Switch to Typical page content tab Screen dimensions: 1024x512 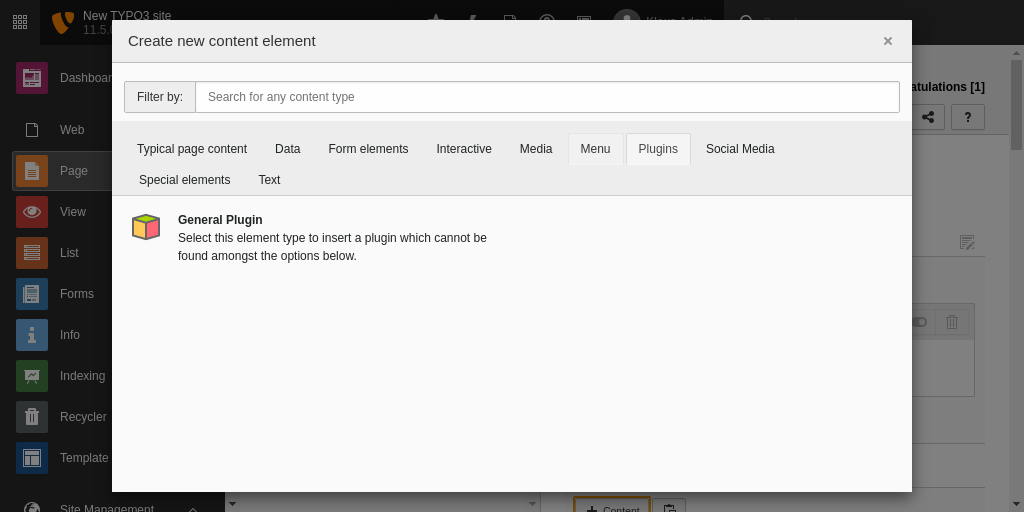tap(192, 149)
